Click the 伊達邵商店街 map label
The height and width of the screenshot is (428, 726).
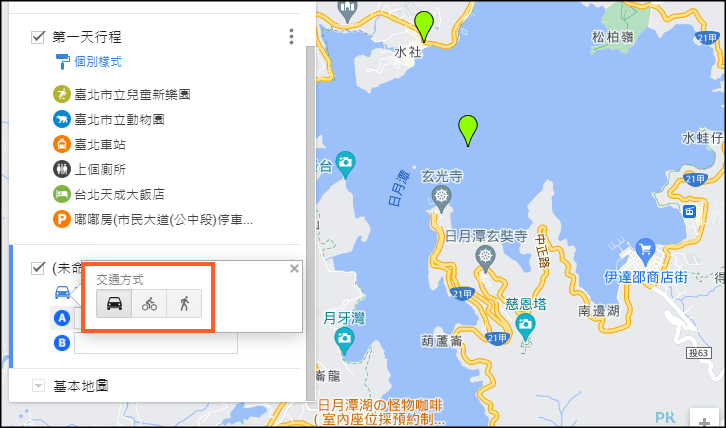(646, 277)
